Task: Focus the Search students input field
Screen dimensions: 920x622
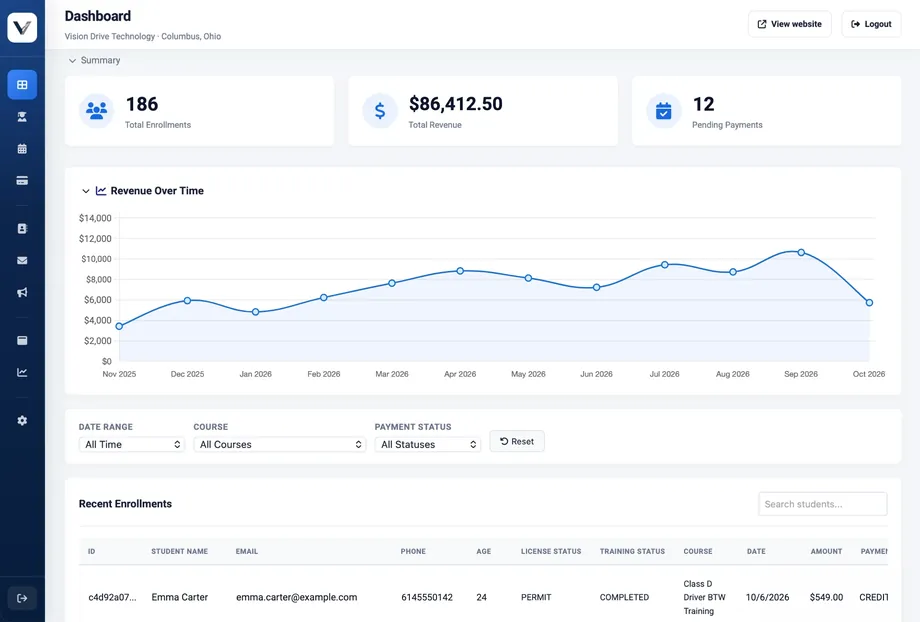Action: pyautogui.click(x=823, y=504)
